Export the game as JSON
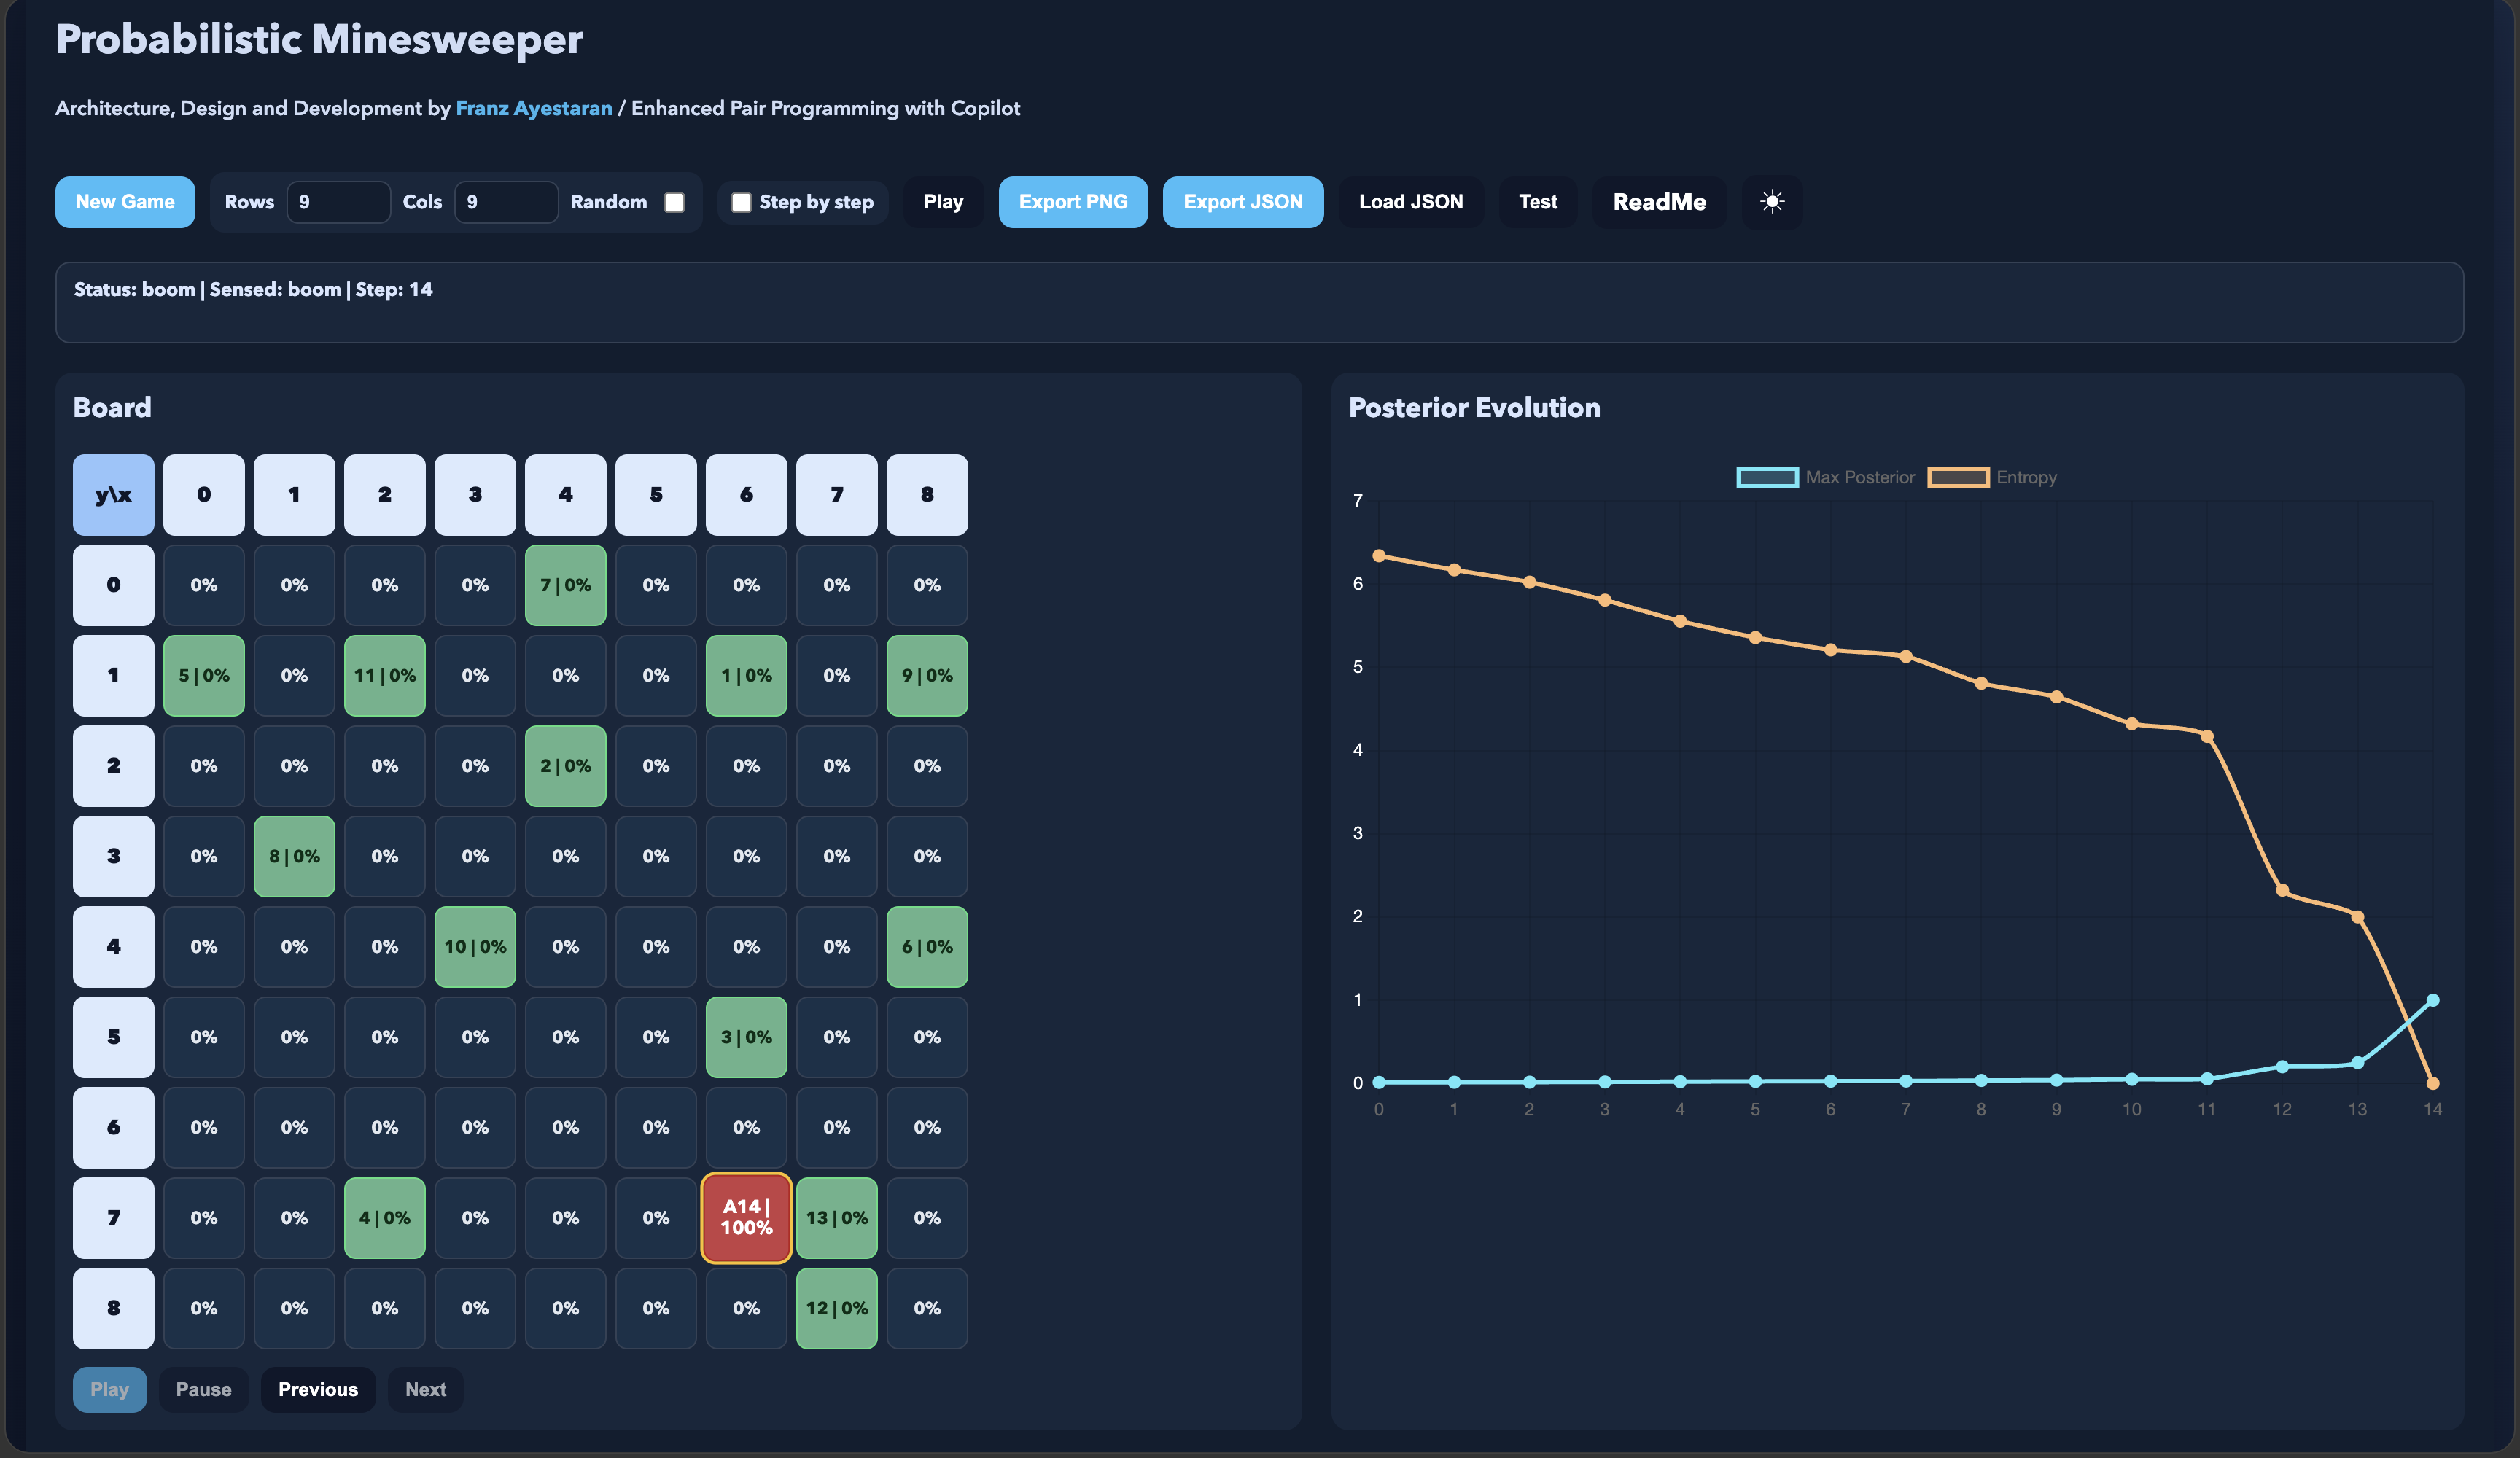The height and width of the screenshot is (1458, 2520). click(x=1243, y=202)
